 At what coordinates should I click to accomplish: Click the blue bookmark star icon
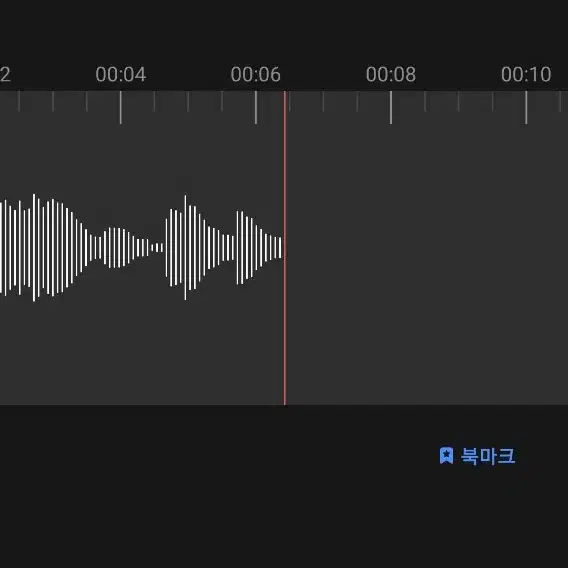click(x=446, y=455)
